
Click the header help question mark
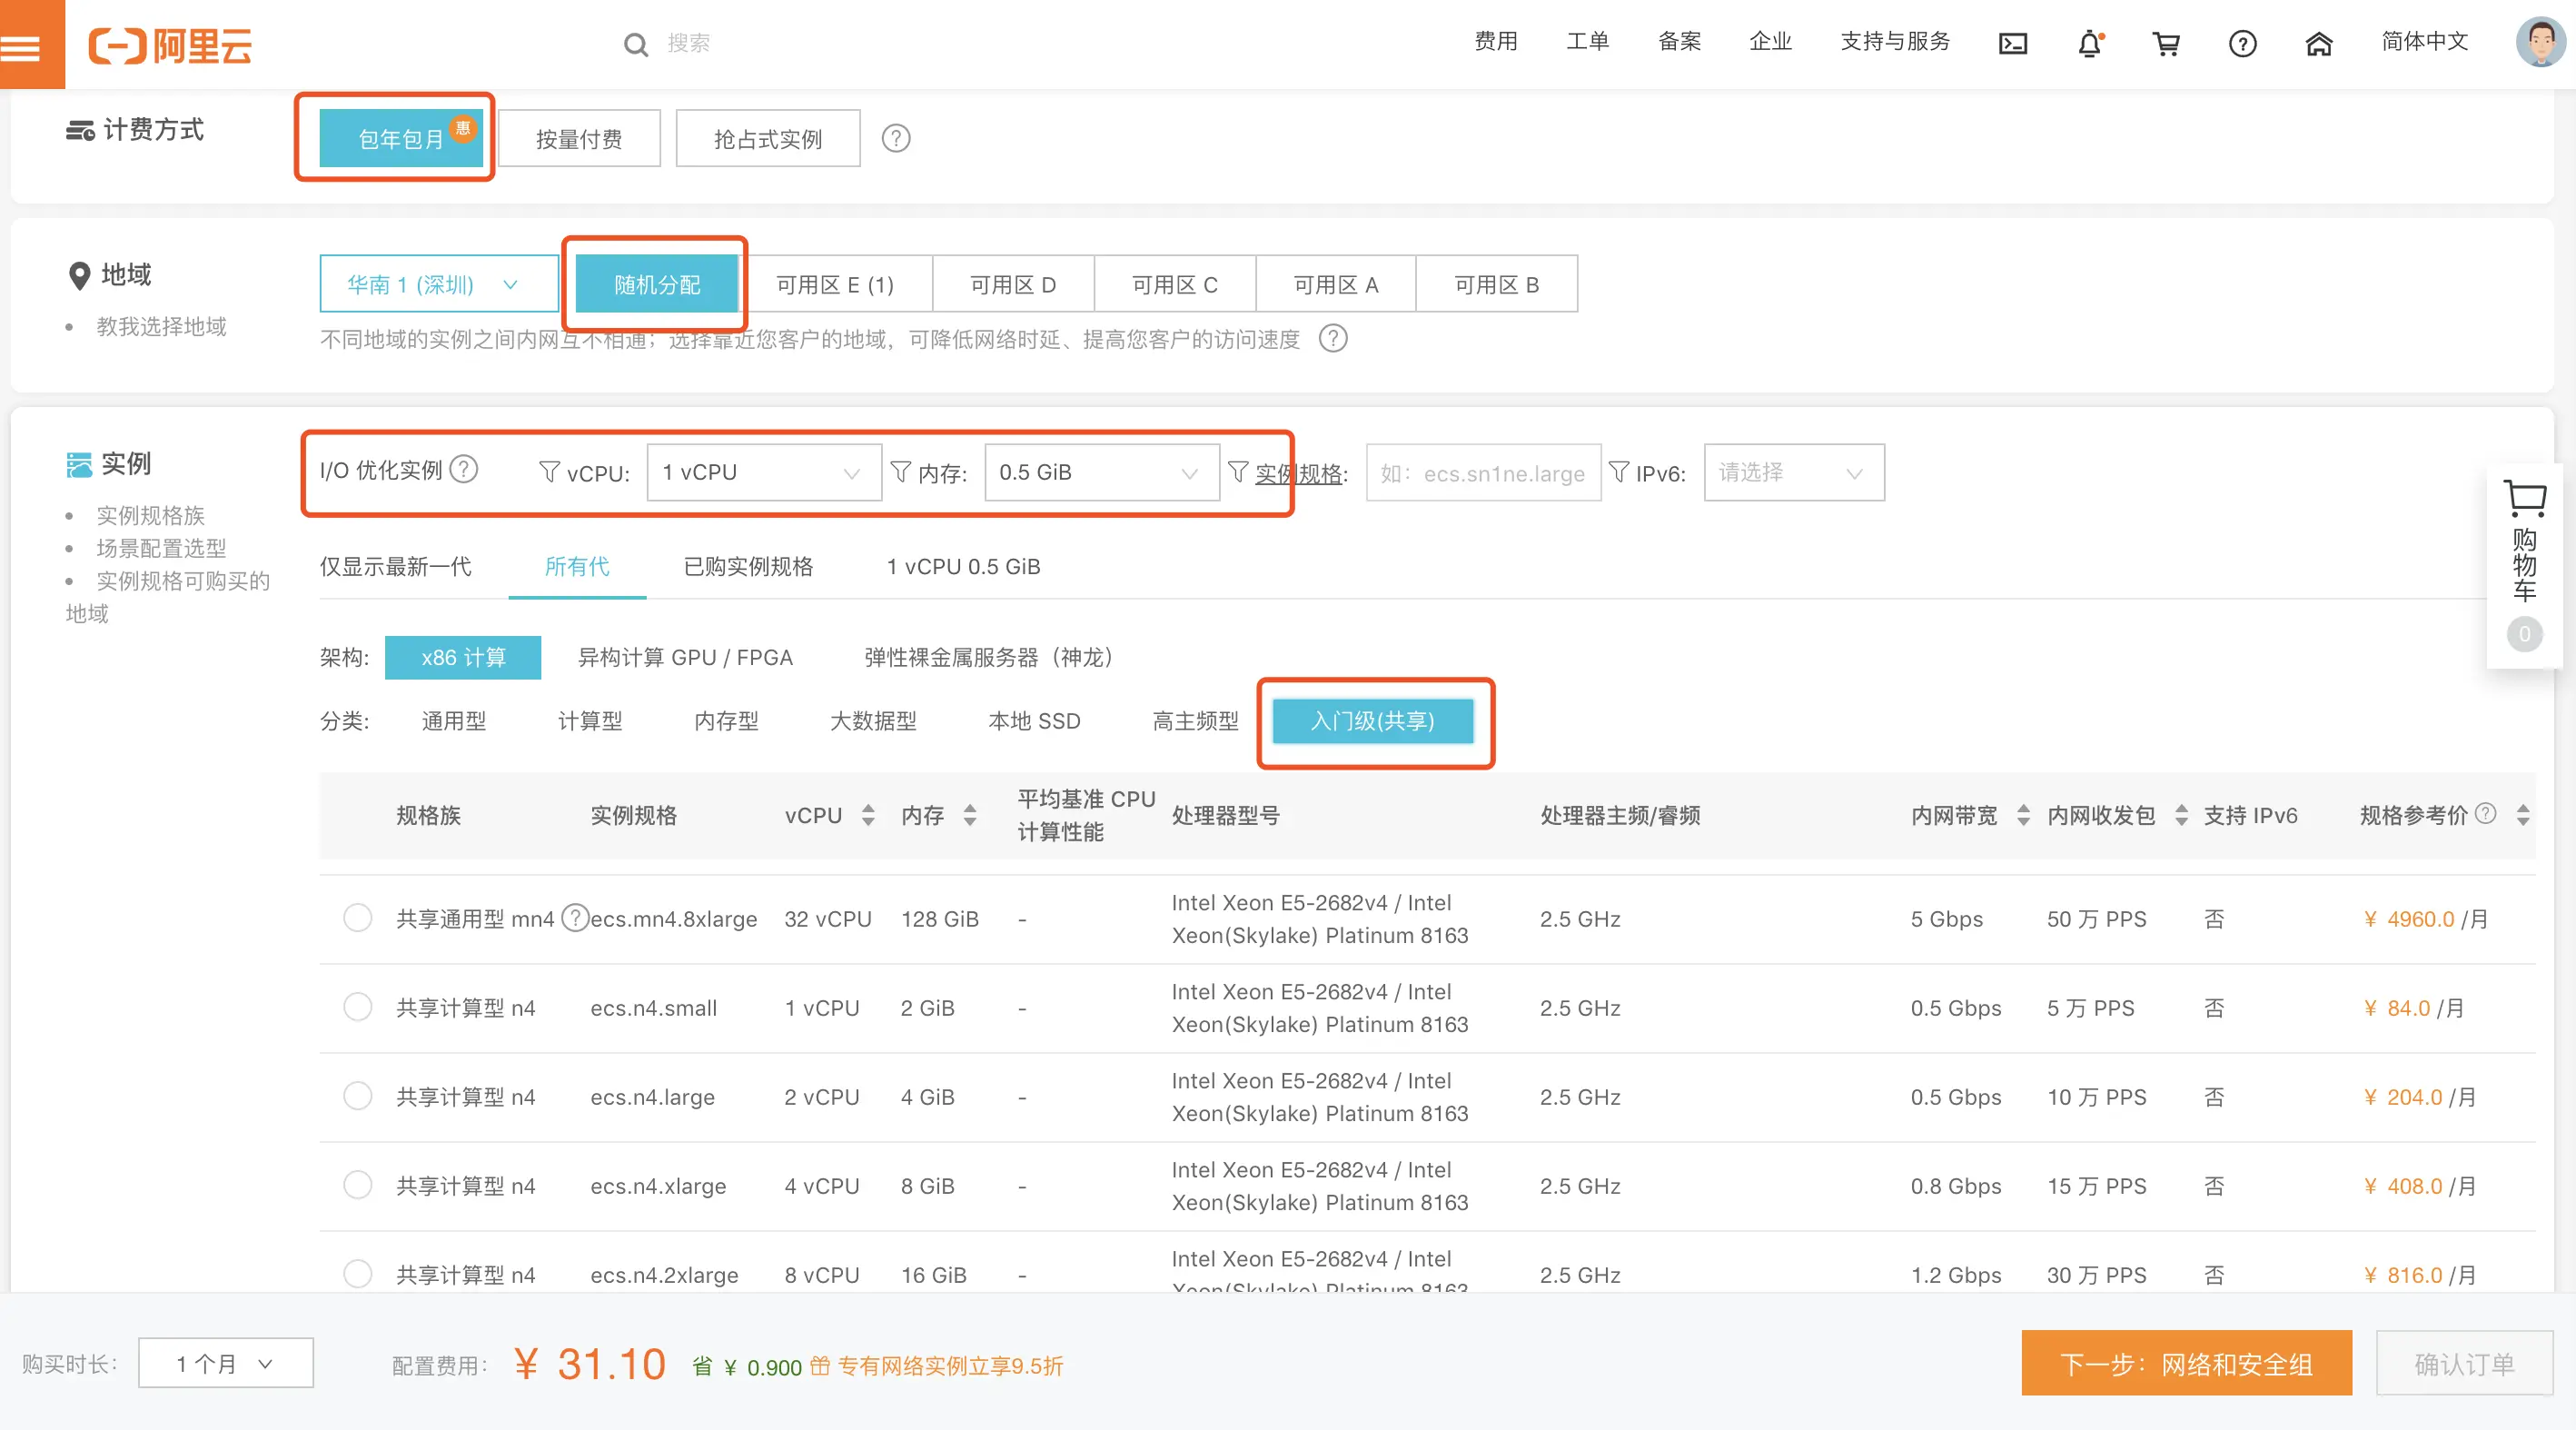[x=2242, y=44]
